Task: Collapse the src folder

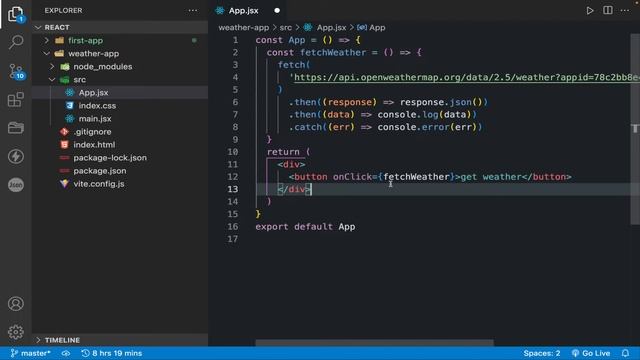Action: click(120, 80)
